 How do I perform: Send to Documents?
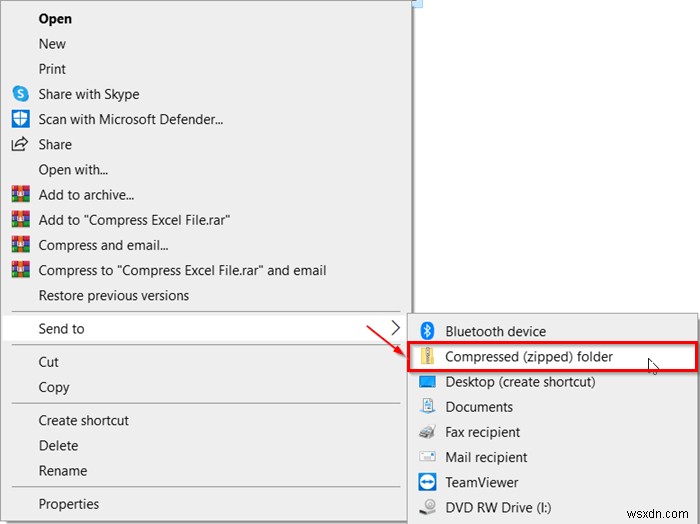tap(552, 407)
